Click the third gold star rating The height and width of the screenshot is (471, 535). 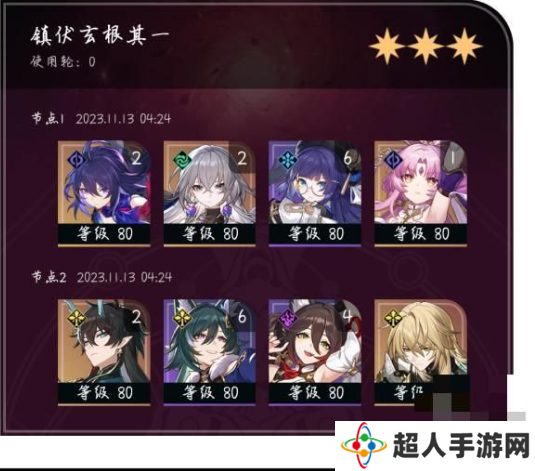point(465,46)
